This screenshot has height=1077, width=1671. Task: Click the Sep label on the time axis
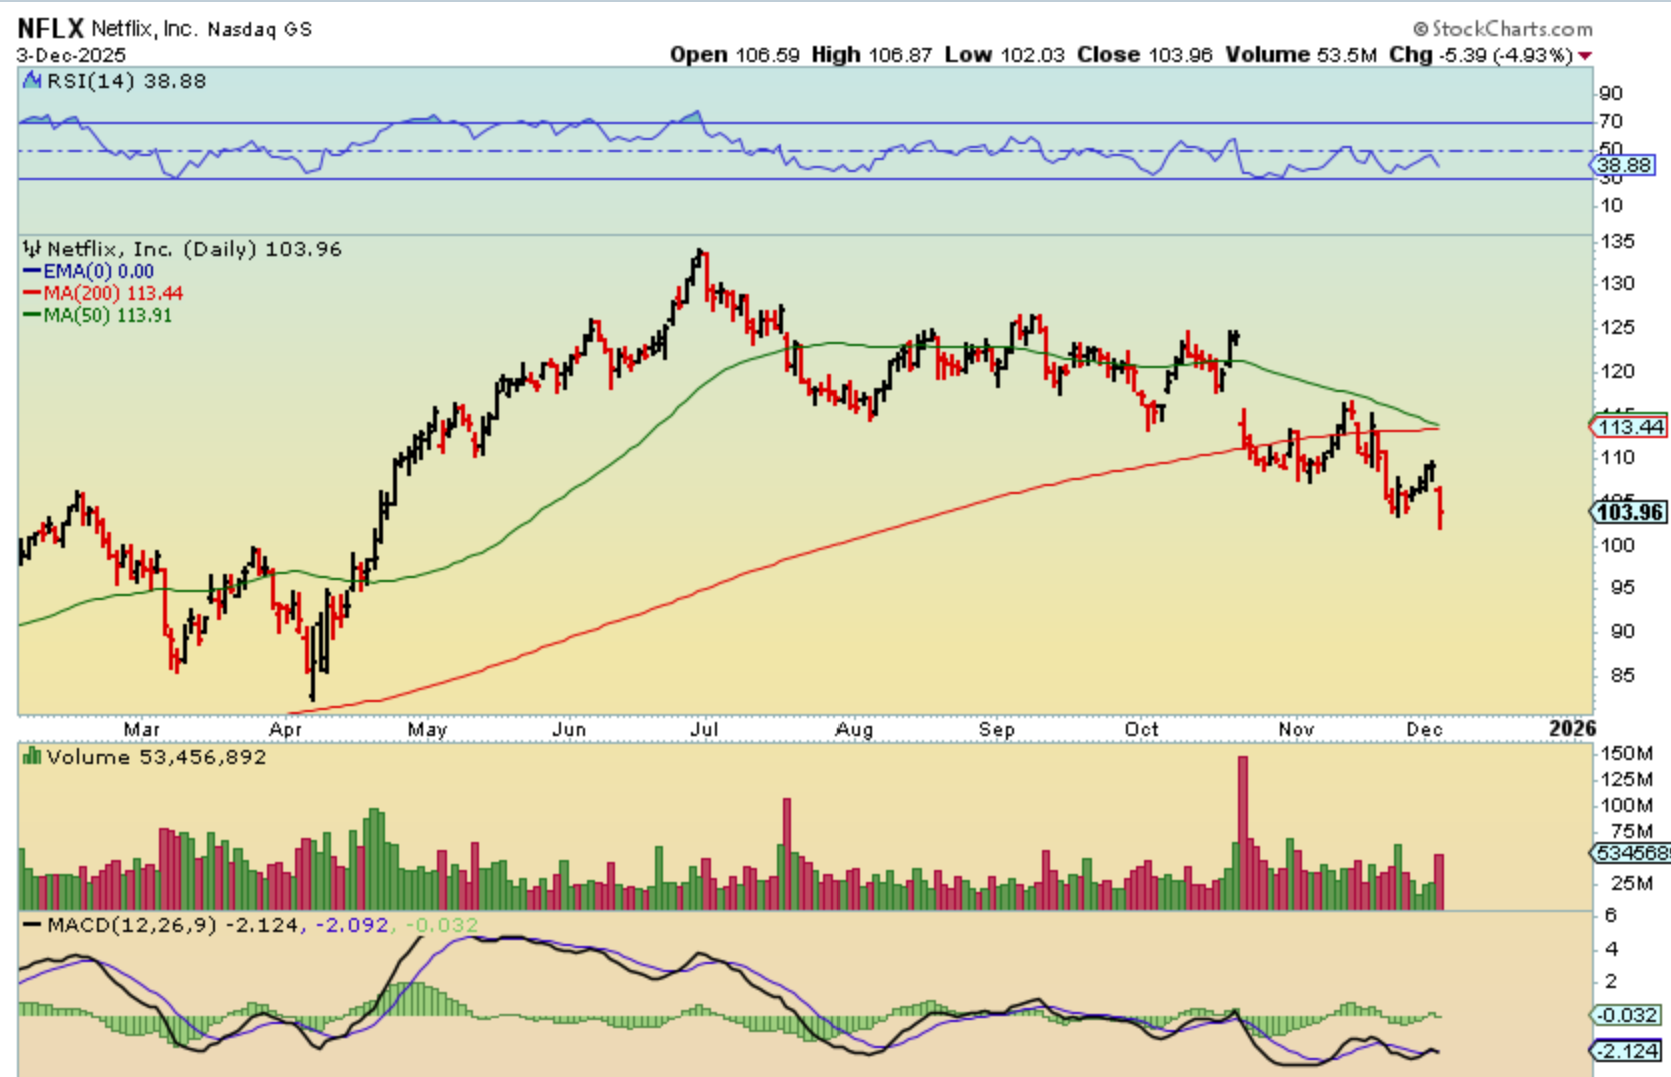click(x=997, y=730)
